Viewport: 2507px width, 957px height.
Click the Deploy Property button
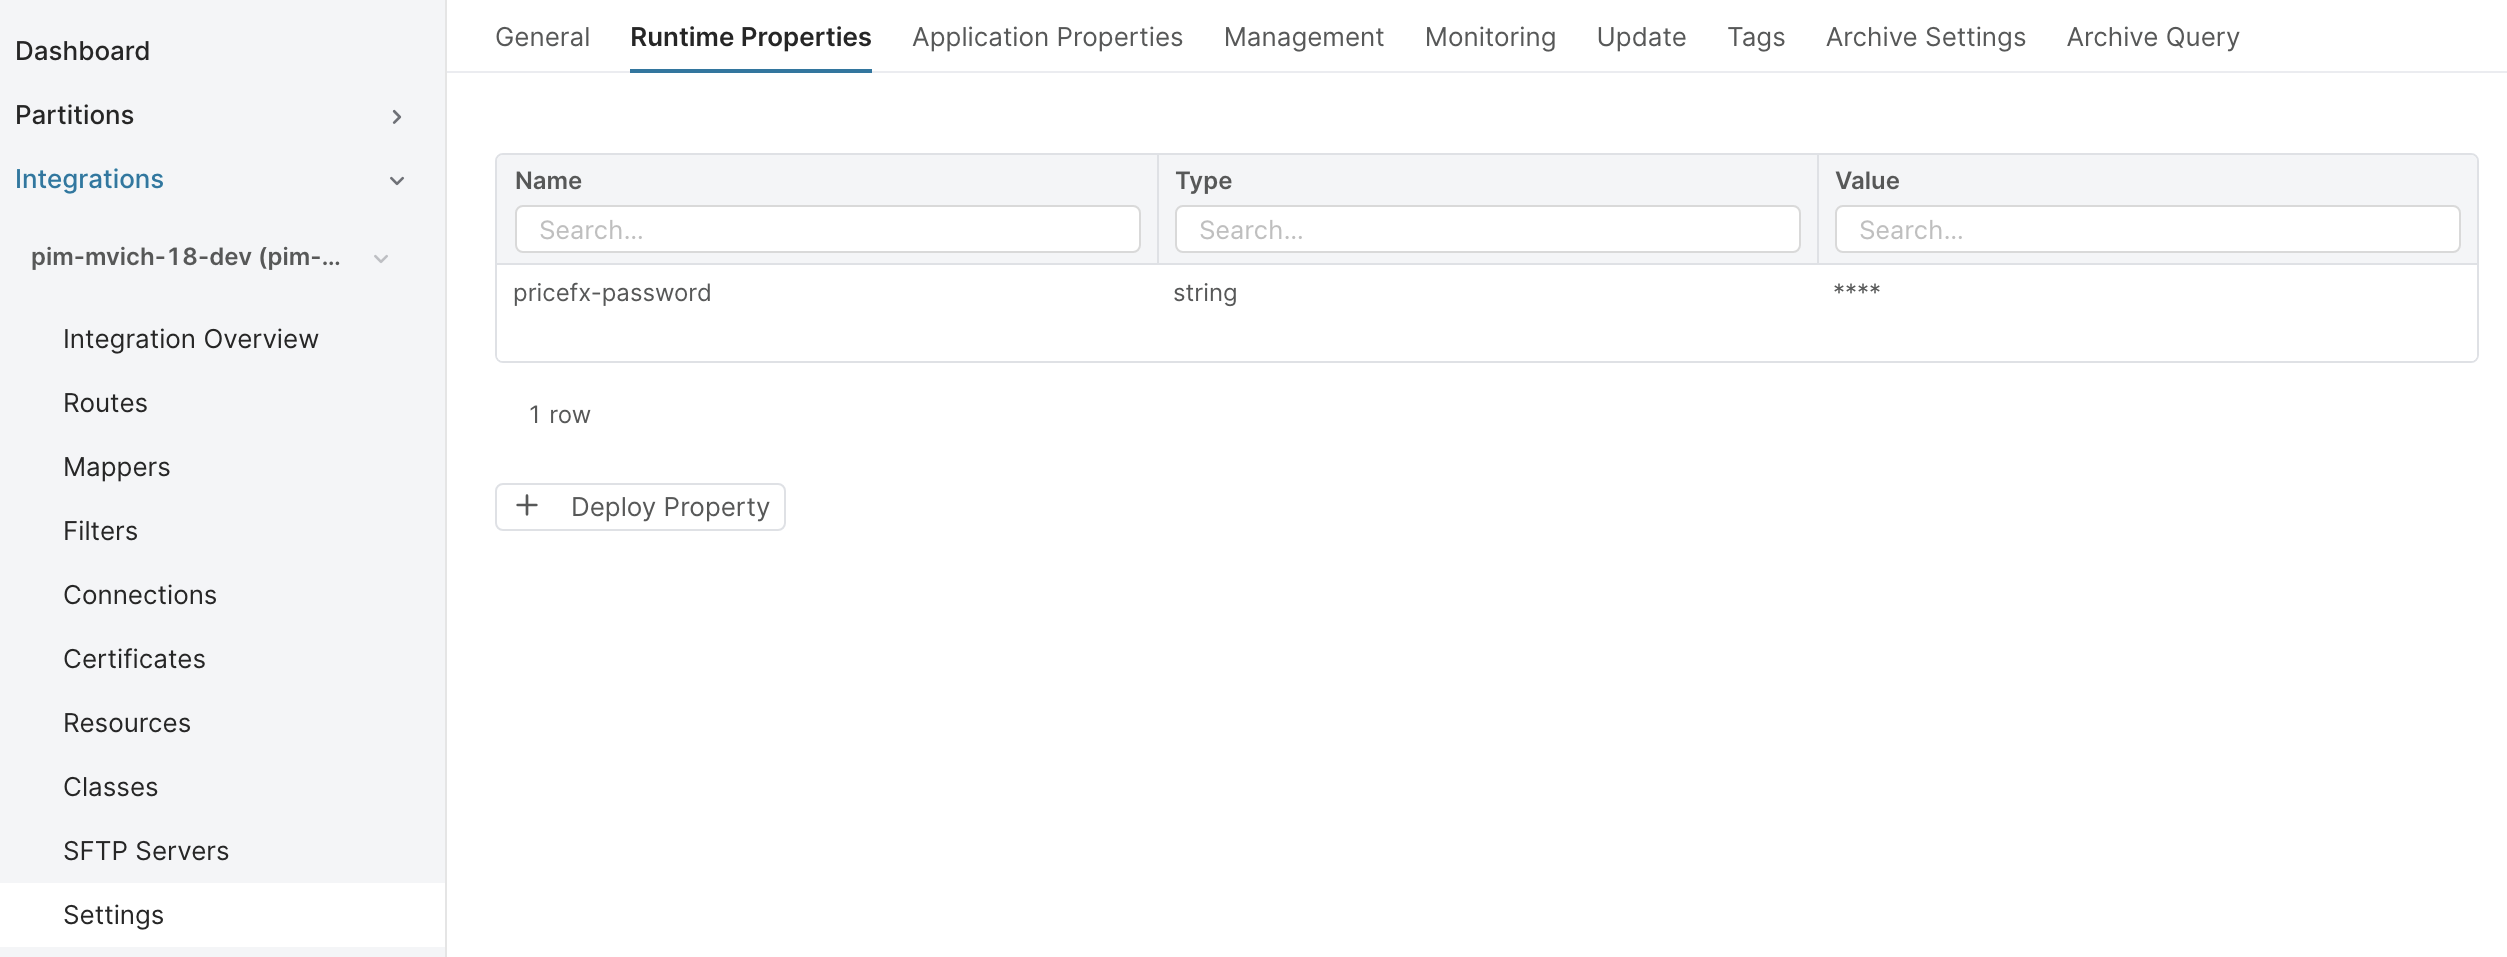pyautogui.click(x=640, y=506)
